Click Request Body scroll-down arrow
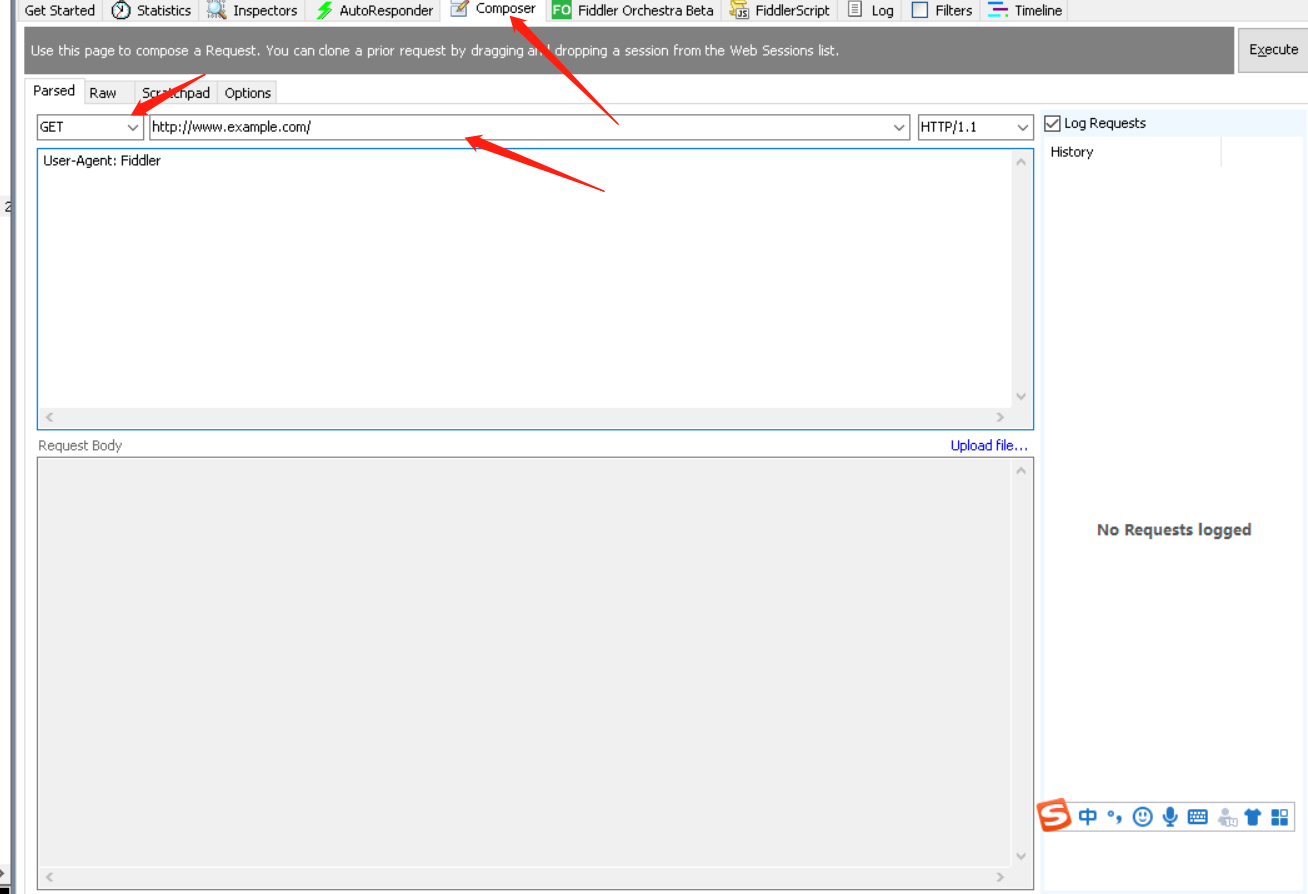 [x=1021, y=856]
